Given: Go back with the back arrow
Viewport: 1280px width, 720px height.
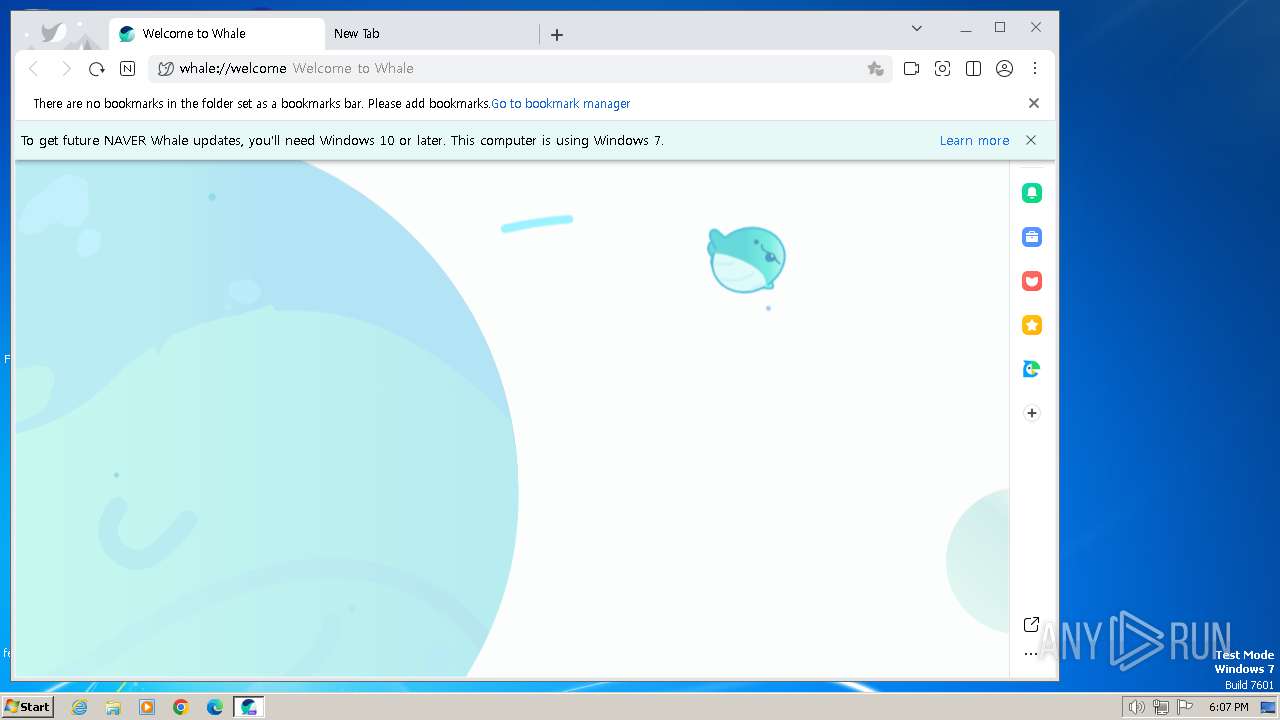Looking at the screenshot, I should 34,69.
